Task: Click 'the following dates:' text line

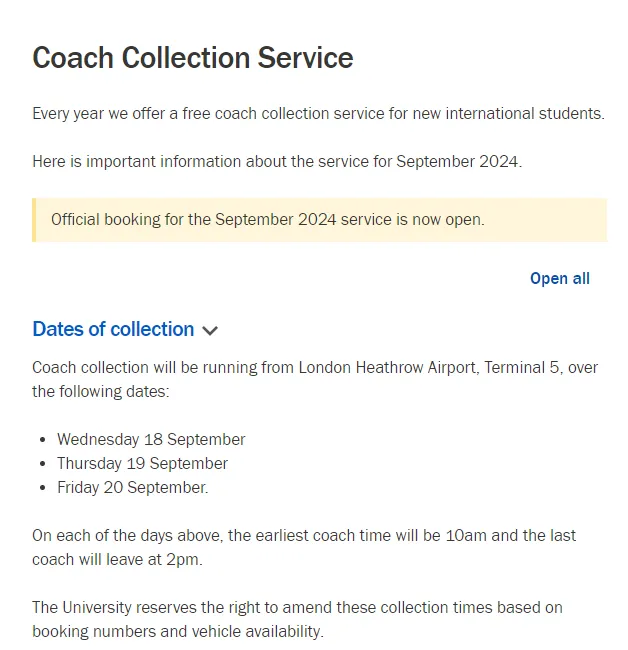Action: pos(101,391)
